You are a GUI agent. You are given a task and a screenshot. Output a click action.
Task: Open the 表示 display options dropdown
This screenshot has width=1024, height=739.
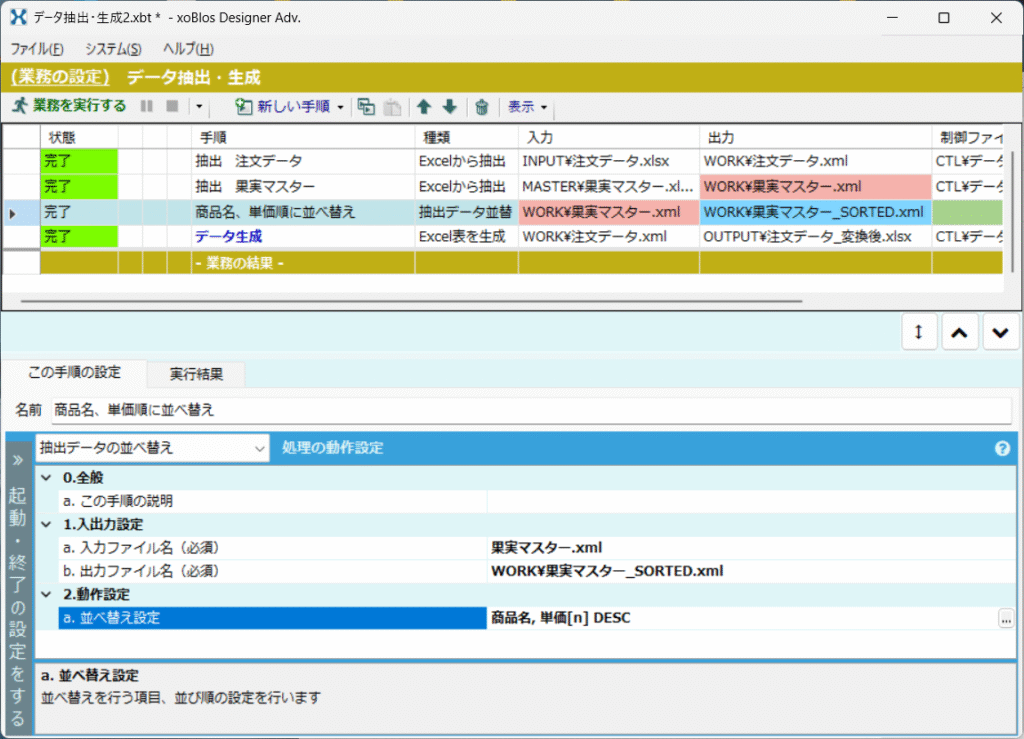(x=527, y=107)
